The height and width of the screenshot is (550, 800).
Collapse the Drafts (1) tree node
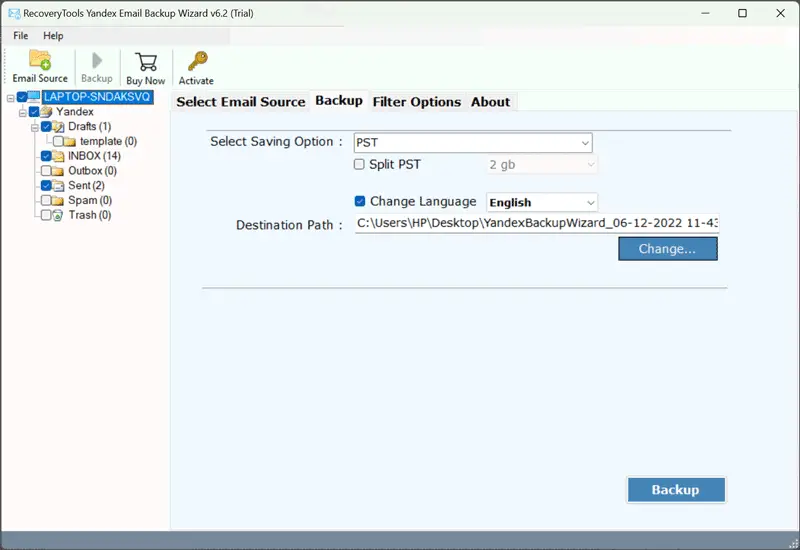click(x=34, y=127)
